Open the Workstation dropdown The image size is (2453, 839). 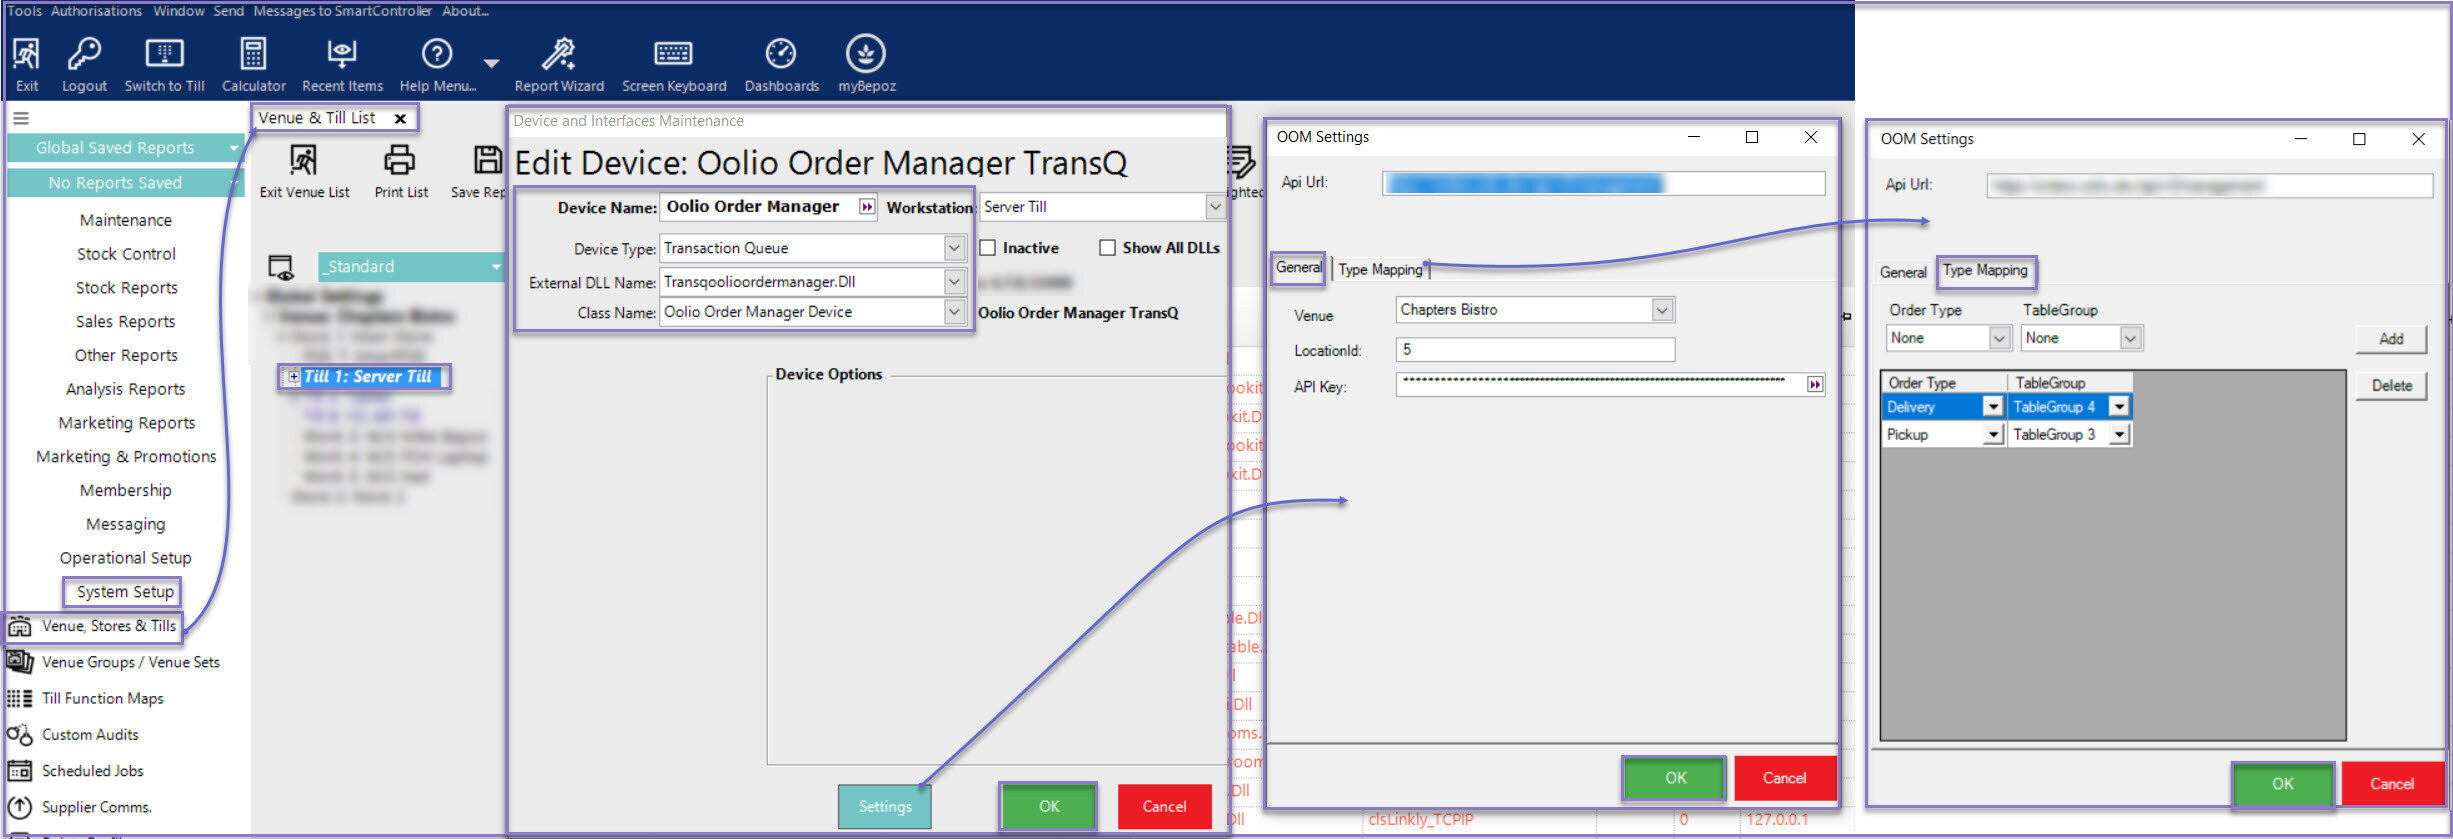tap(1214, 207)
